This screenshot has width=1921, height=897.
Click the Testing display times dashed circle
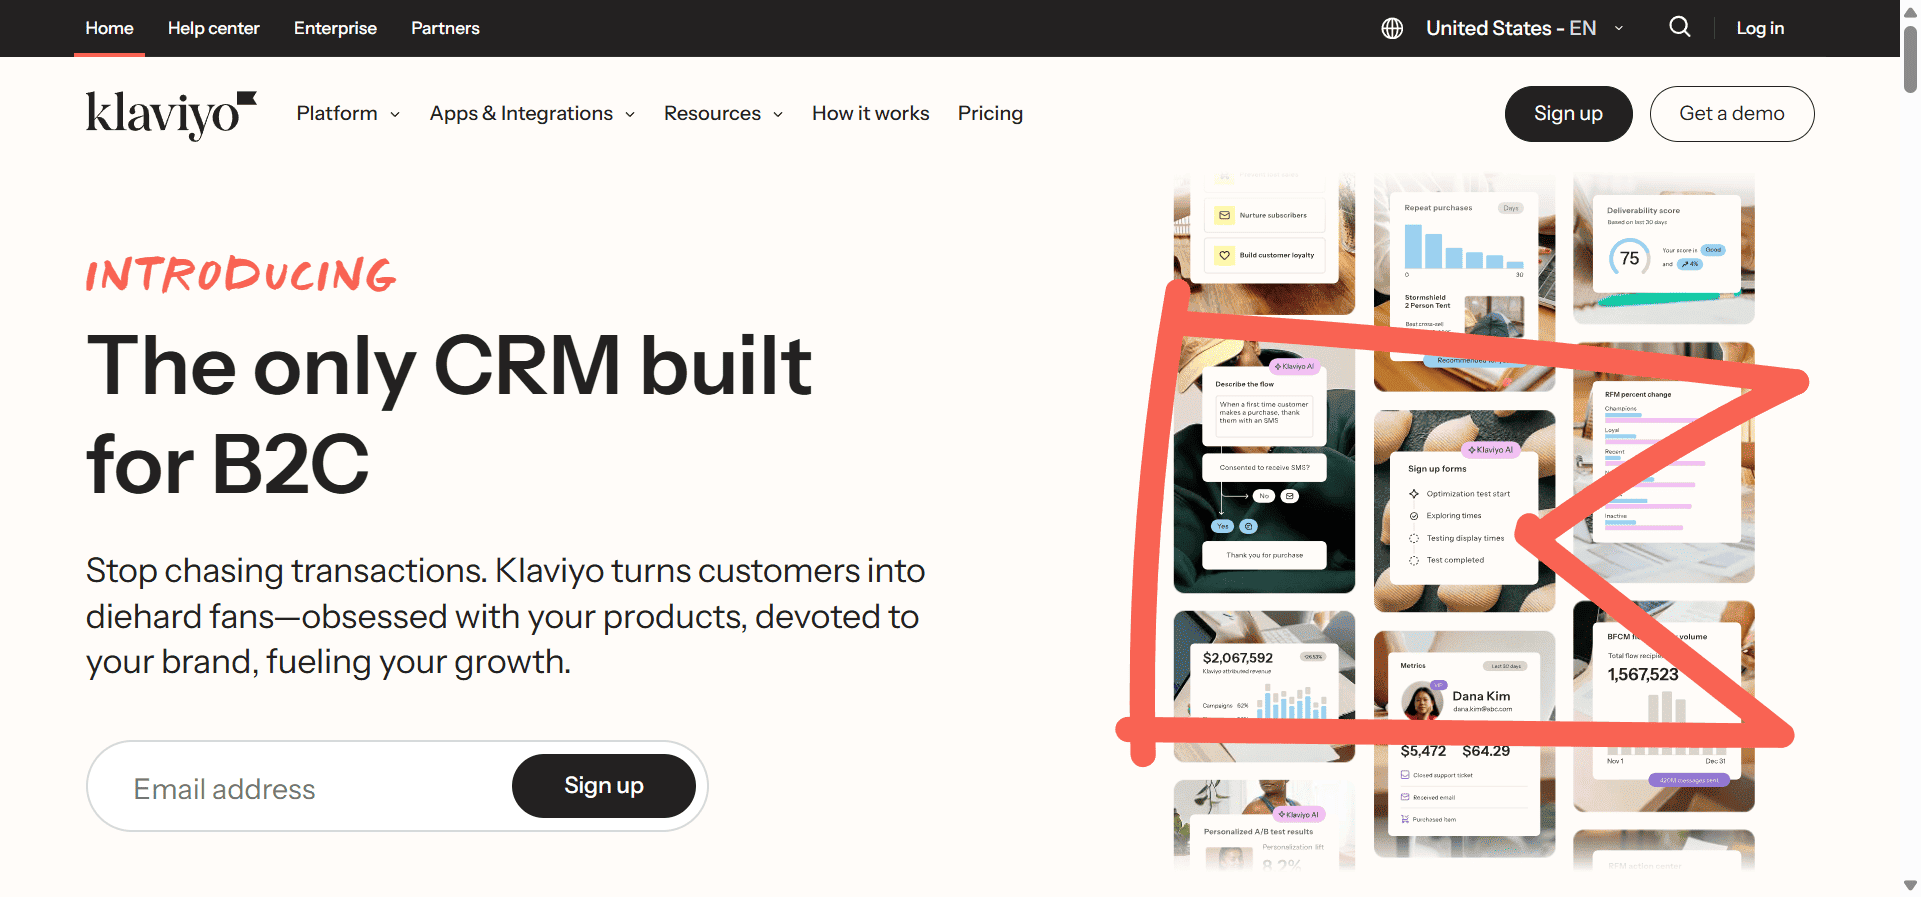pos(1414,538)
